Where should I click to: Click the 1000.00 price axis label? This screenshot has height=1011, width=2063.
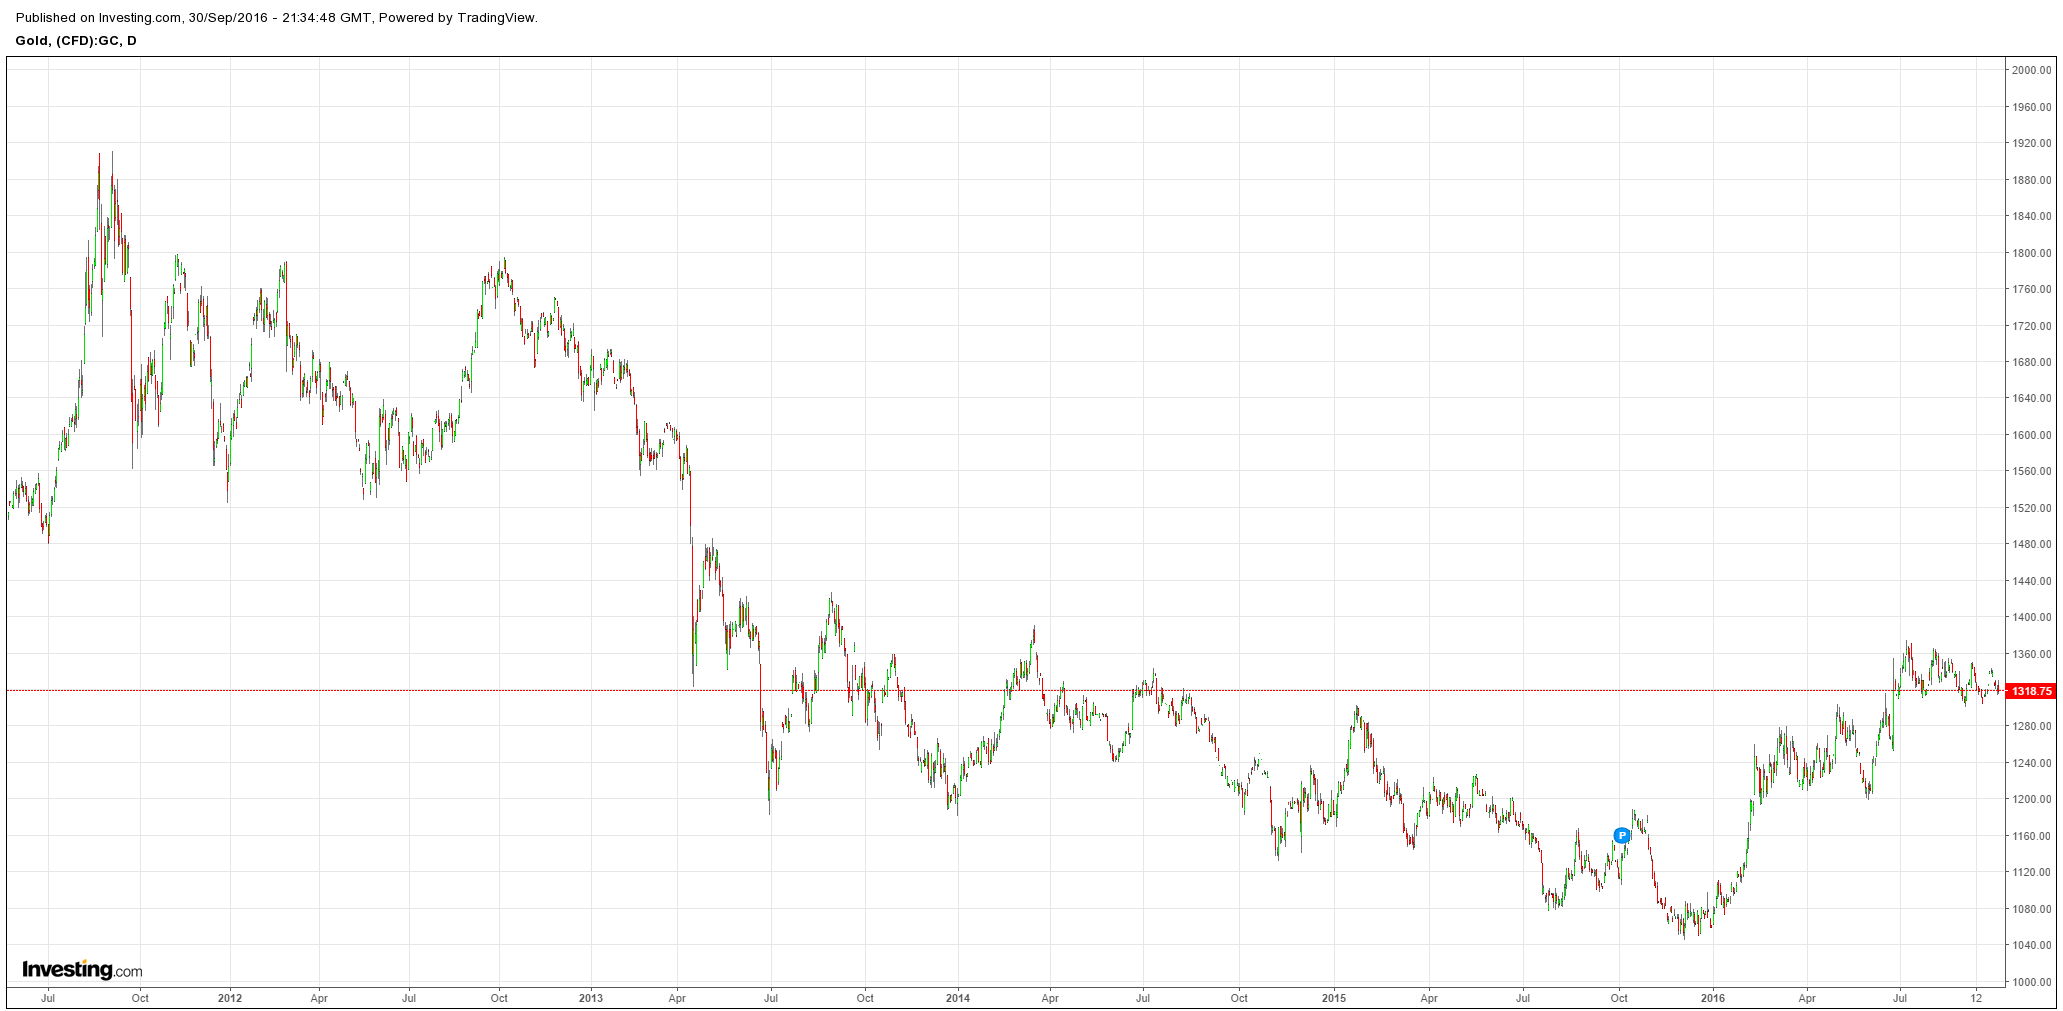(2032, 982)
